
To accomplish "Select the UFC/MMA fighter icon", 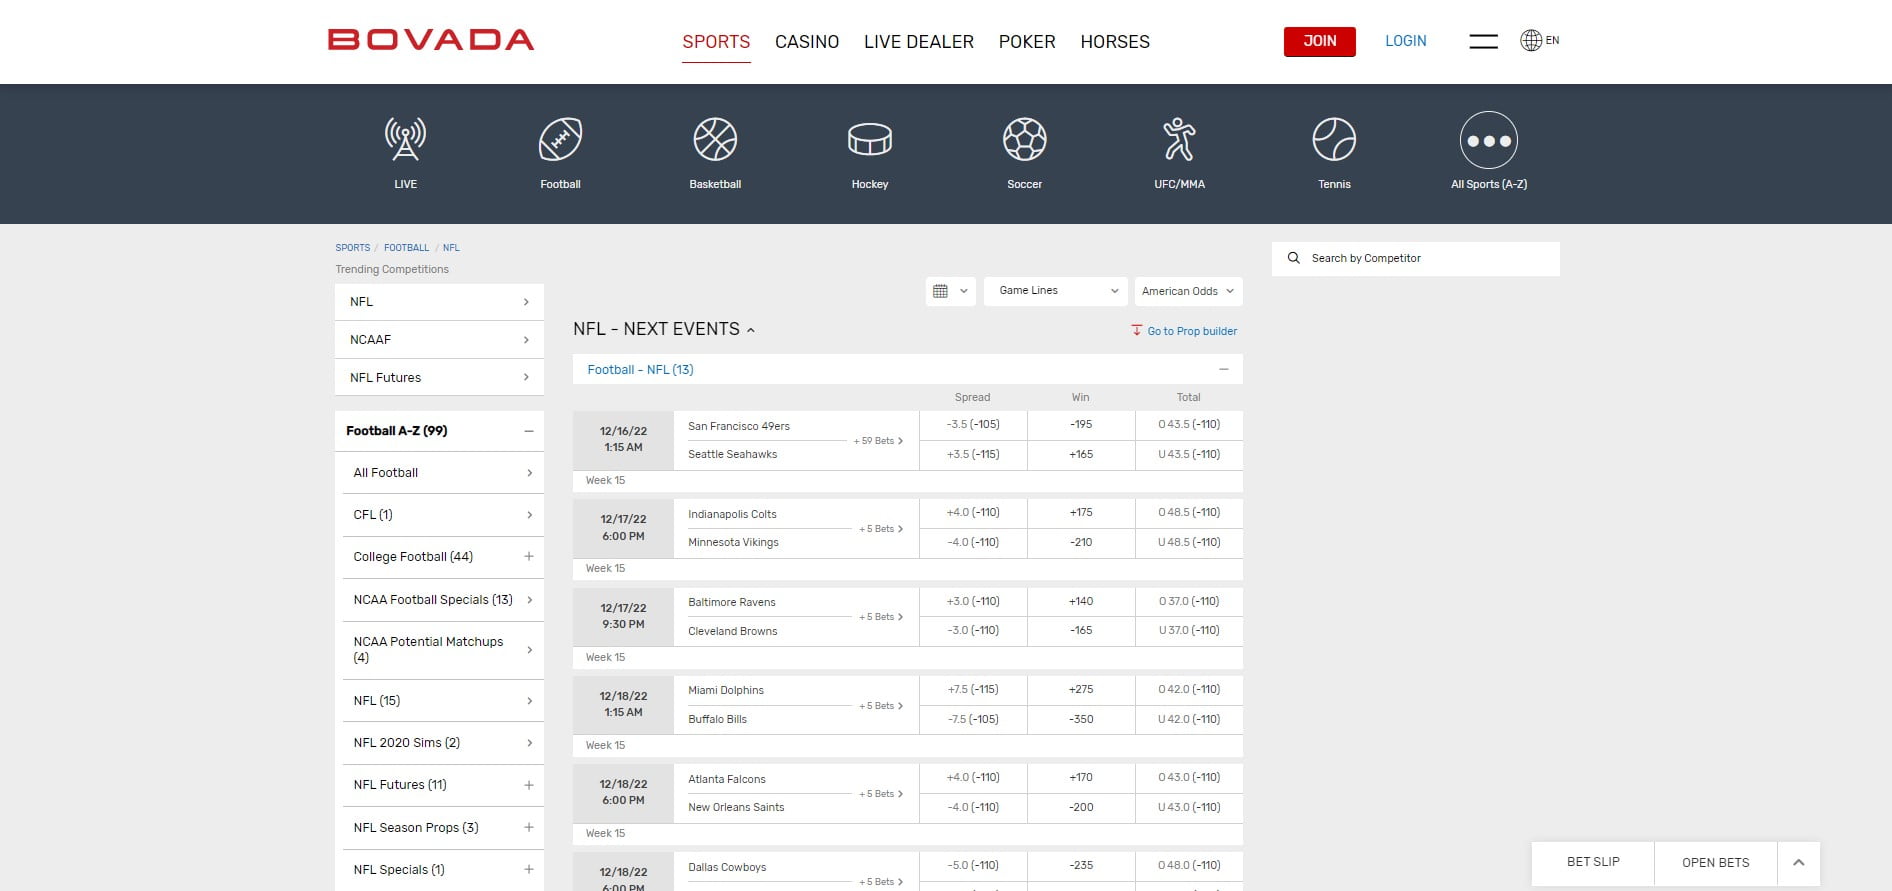I will [x=1179, y=140].
